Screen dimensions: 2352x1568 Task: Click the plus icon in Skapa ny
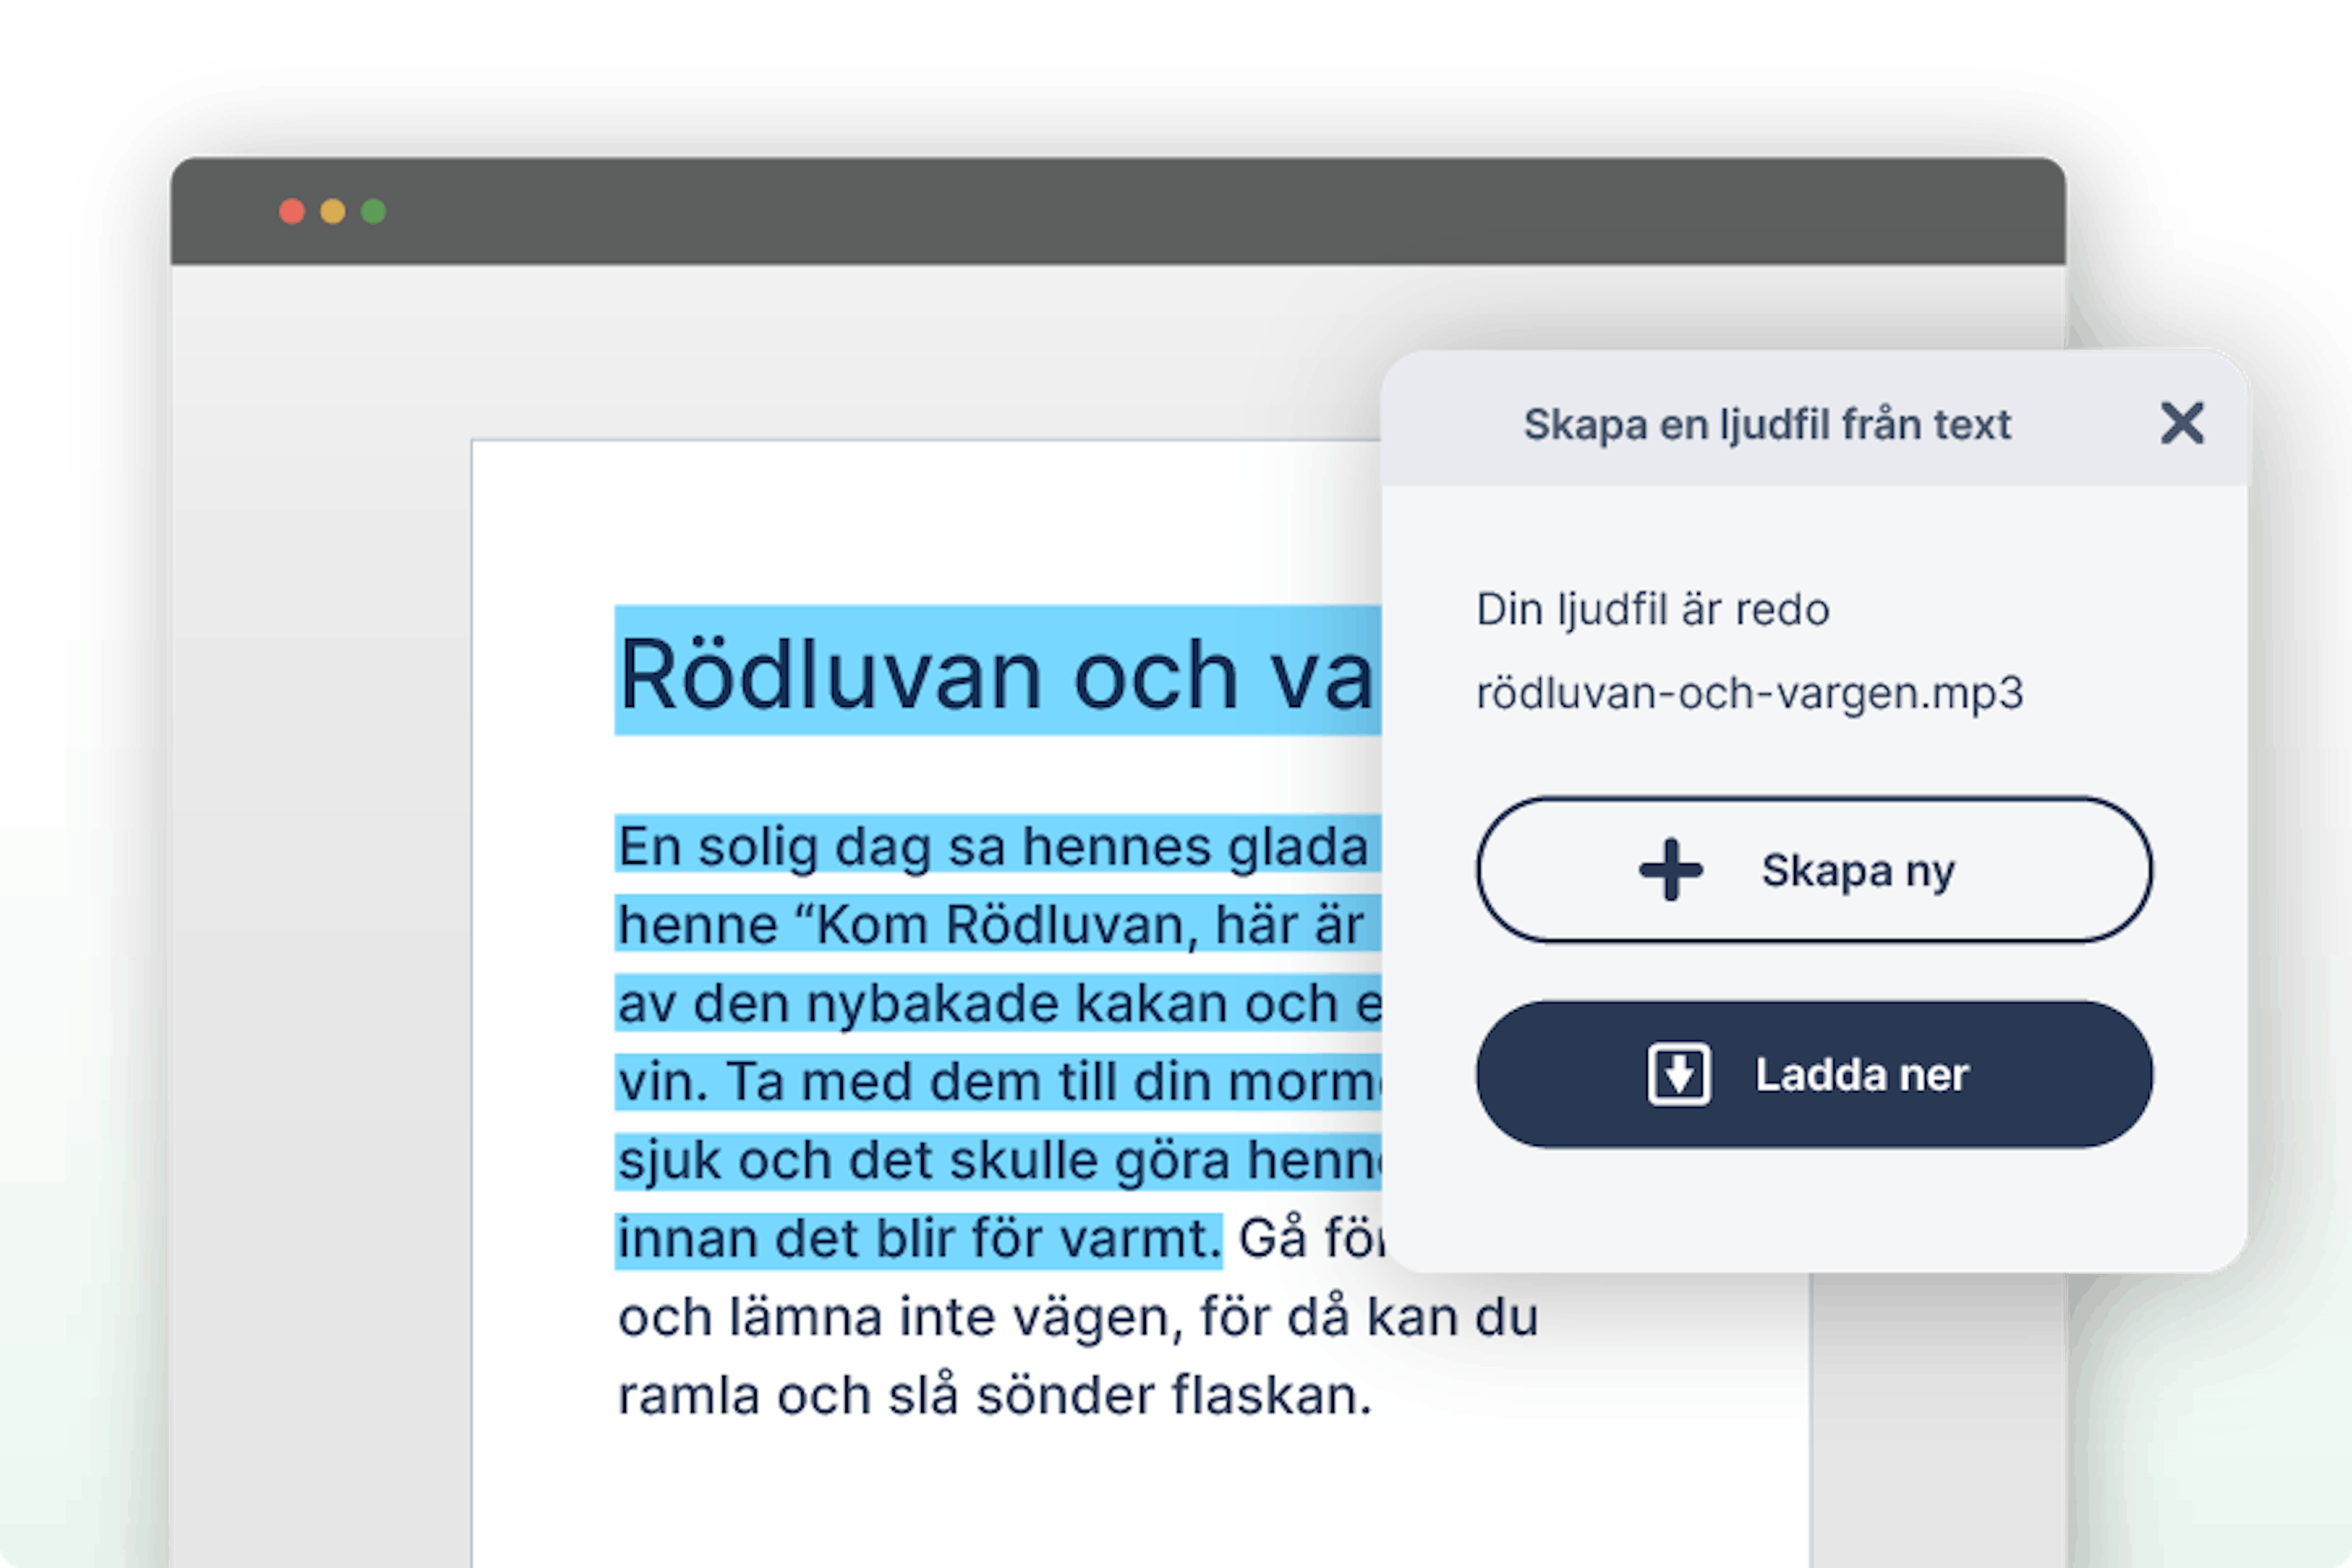(x=1671, y=870)
